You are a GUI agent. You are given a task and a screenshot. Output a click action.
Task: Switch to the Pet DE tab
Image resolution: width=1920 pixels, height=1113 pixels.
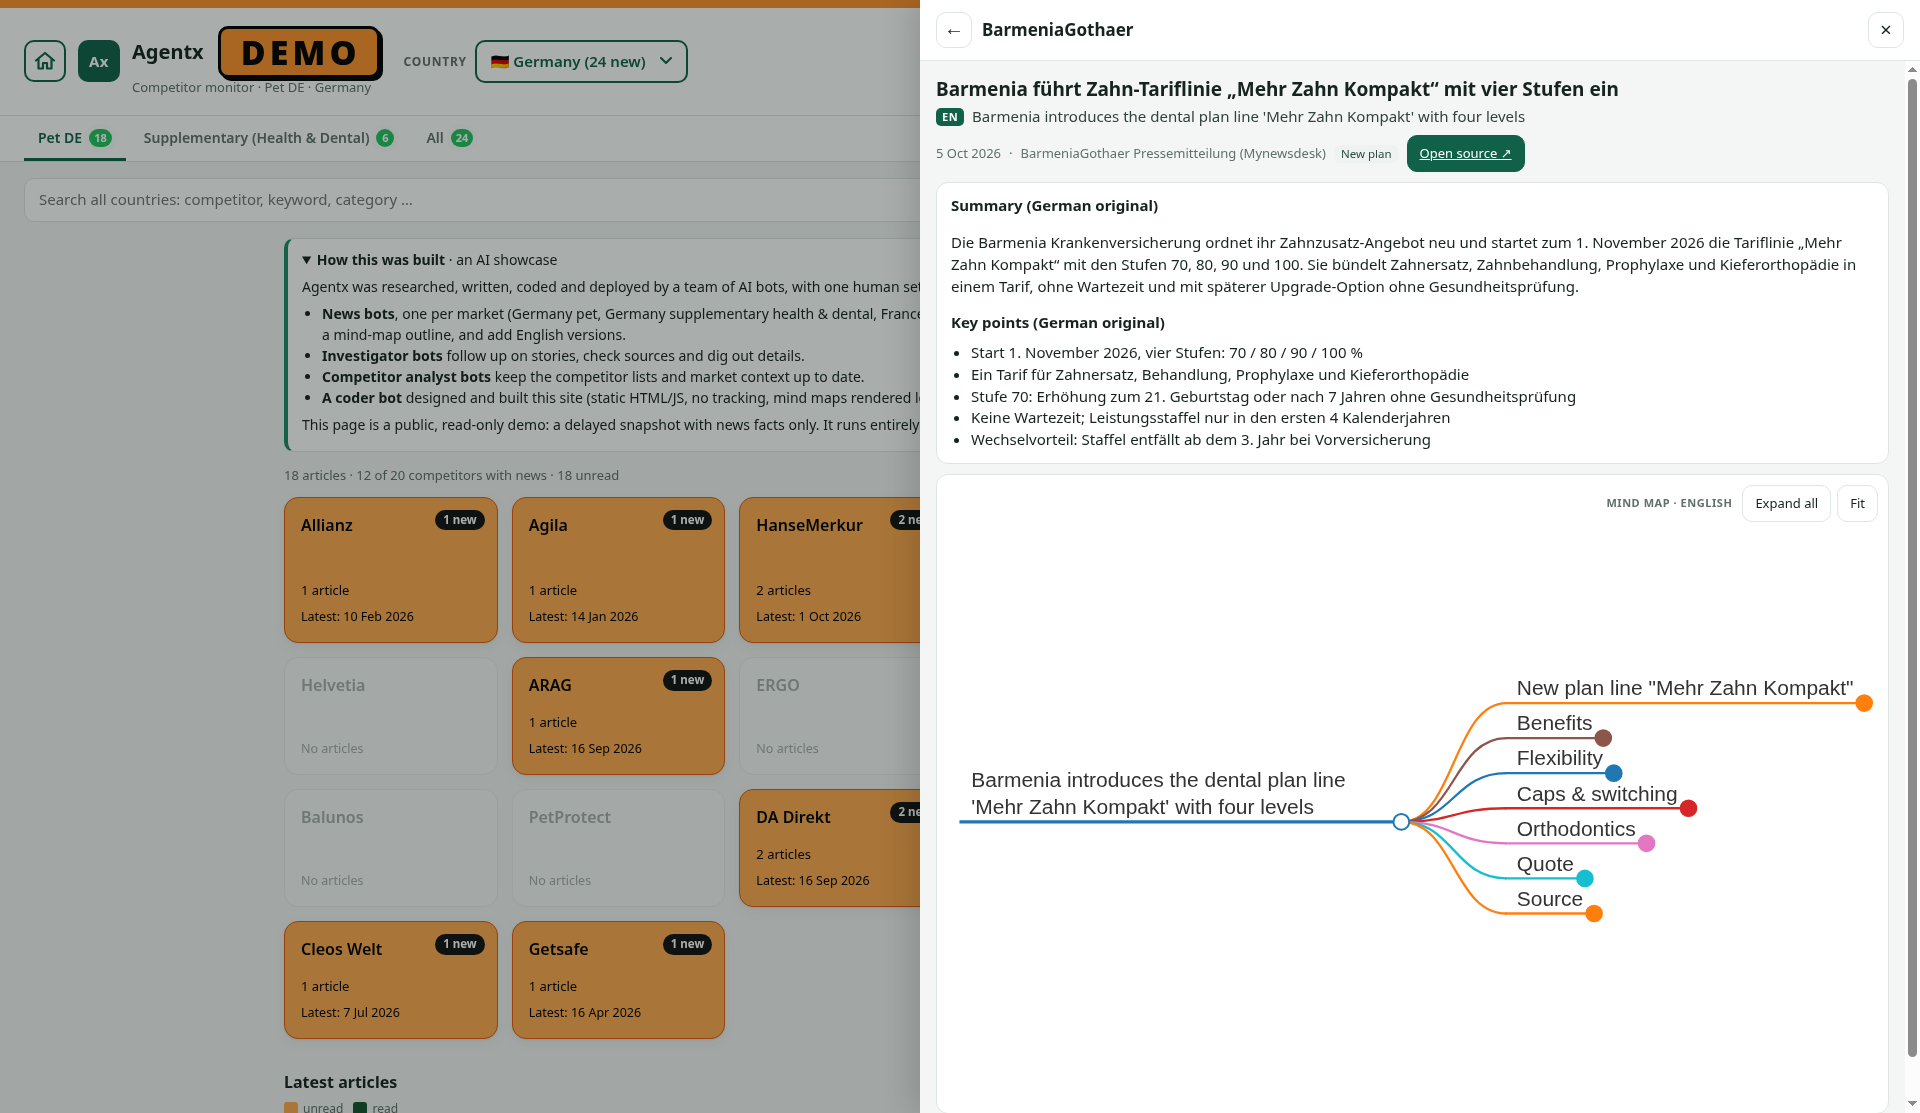click(75, 138)
